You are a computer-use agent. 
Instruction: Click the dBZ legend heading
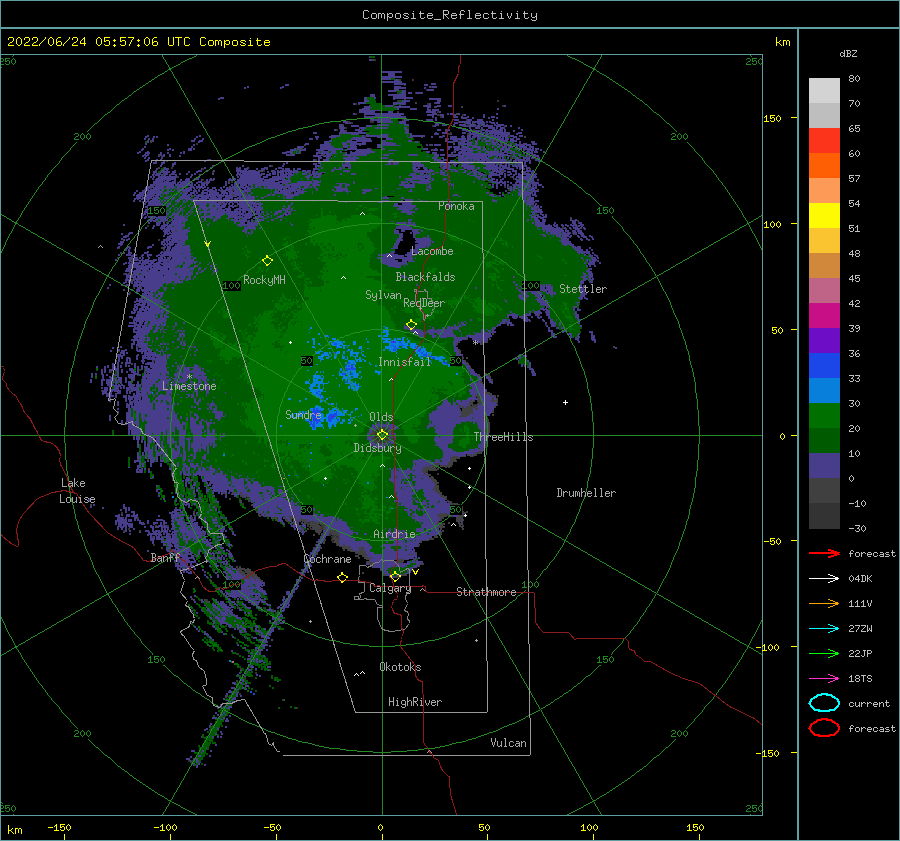(848, 54)
